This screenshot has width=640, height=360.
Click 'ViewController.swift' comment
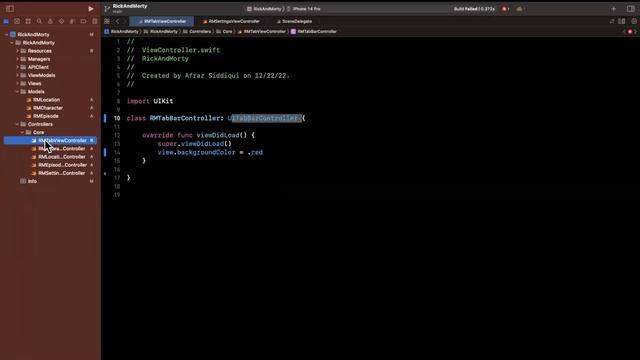point(181,50)
